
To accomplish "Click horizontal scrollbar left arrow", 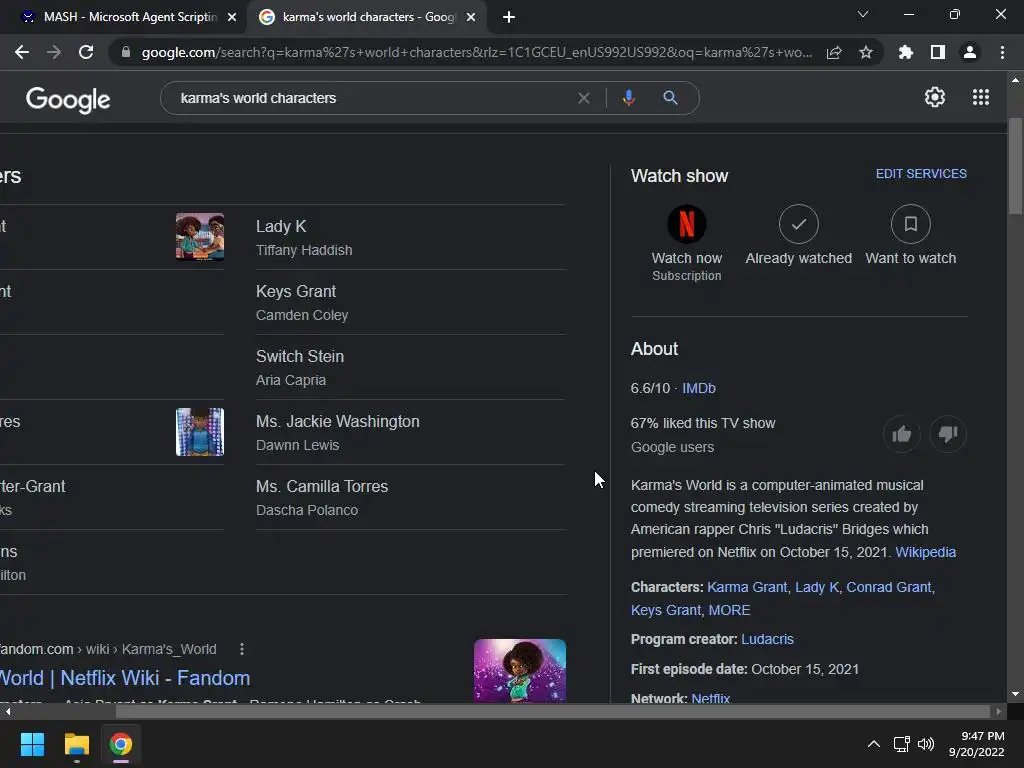I will [x=7, y=711].
